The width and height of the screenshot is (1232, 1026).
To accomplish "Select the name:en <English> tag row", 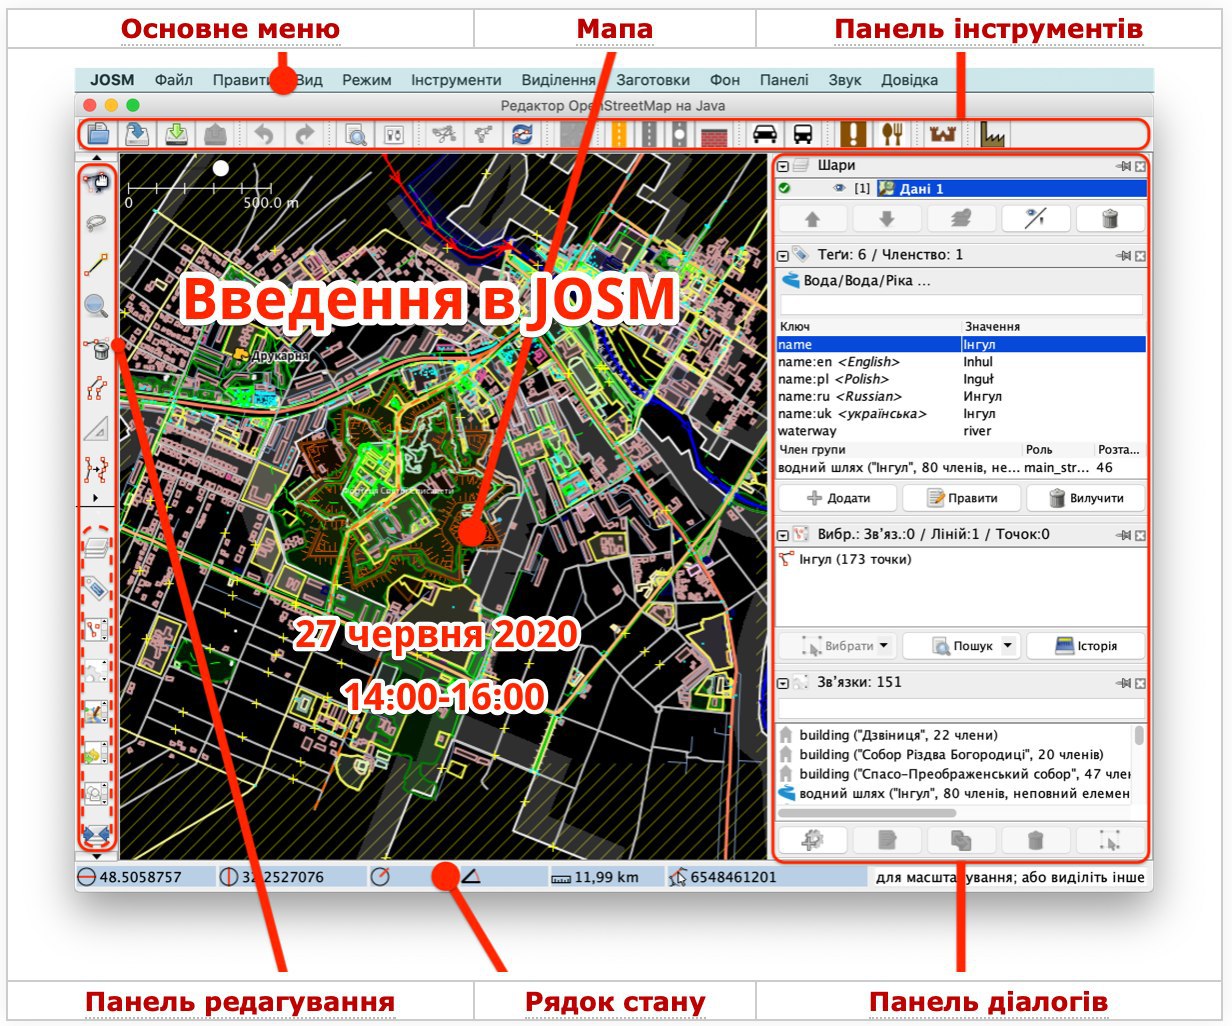I will coord(961,362).
